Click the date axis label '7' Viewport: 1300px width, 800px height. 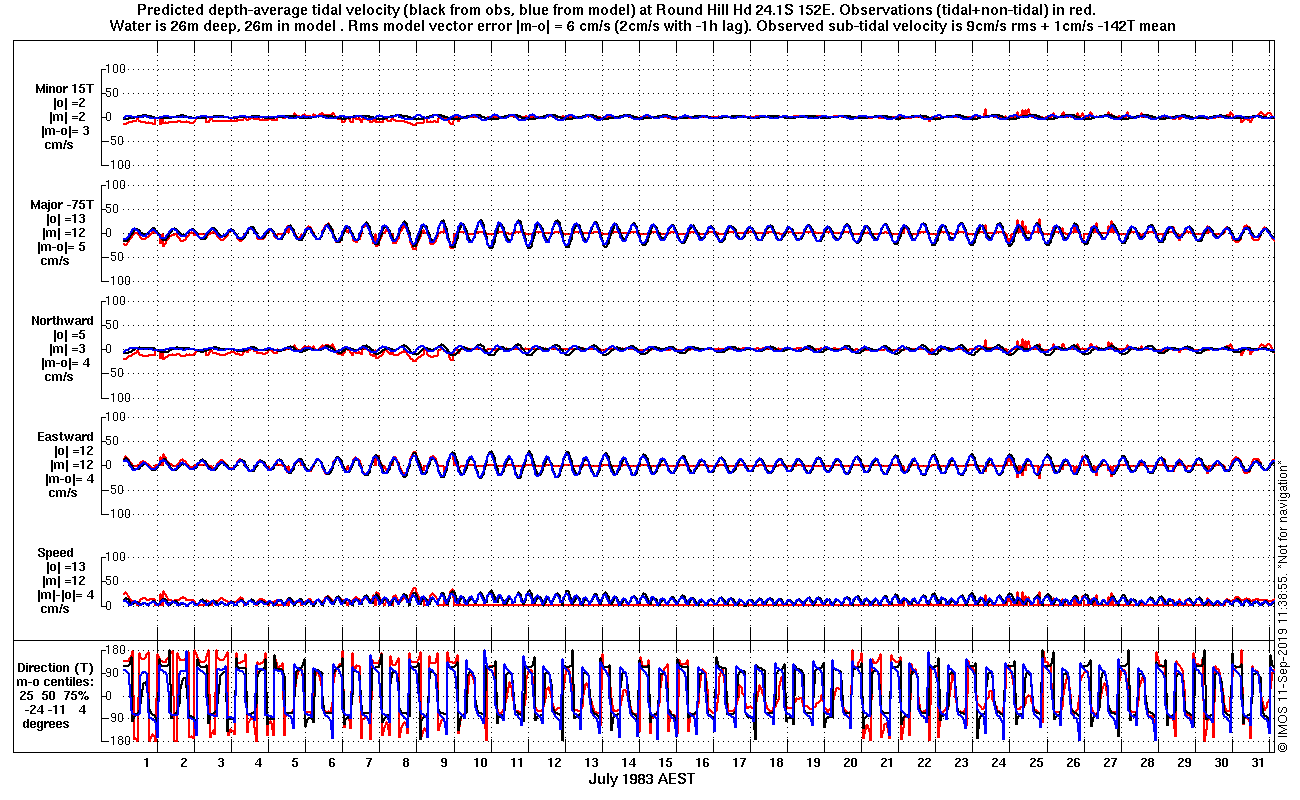click(369, 762)
